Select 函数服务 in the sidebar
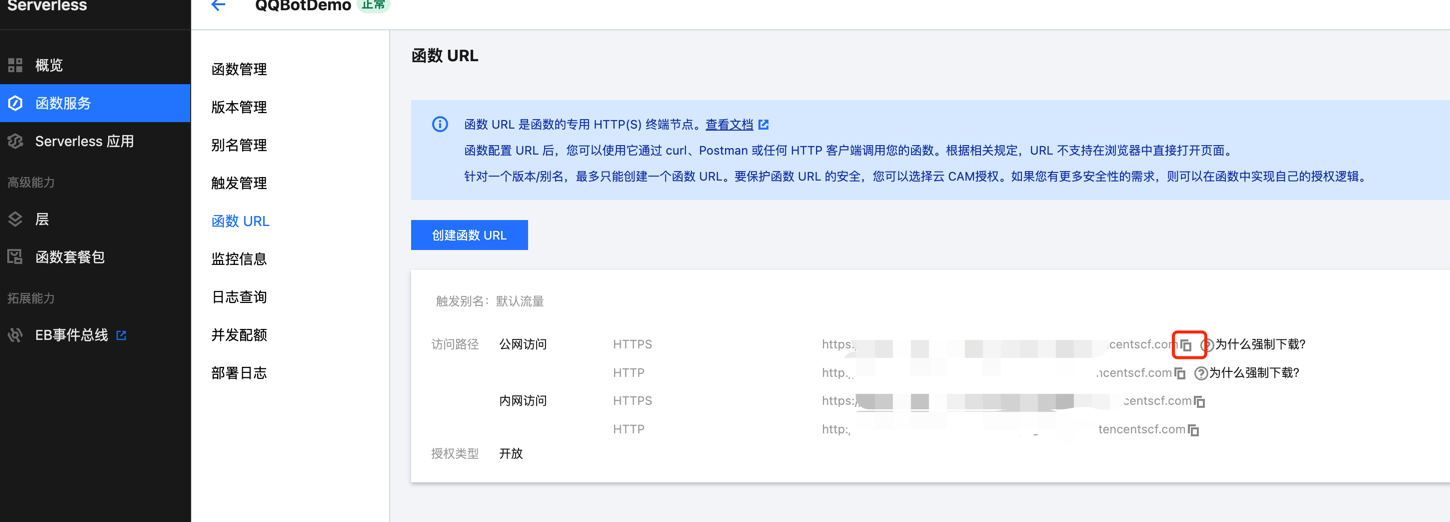 point(63,103)
